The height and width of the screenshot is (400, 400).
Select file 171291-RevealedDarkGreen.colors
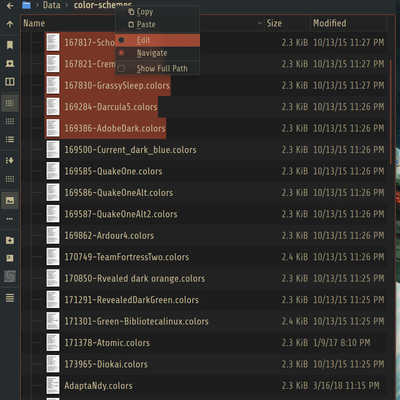click(x=131, y=299)
